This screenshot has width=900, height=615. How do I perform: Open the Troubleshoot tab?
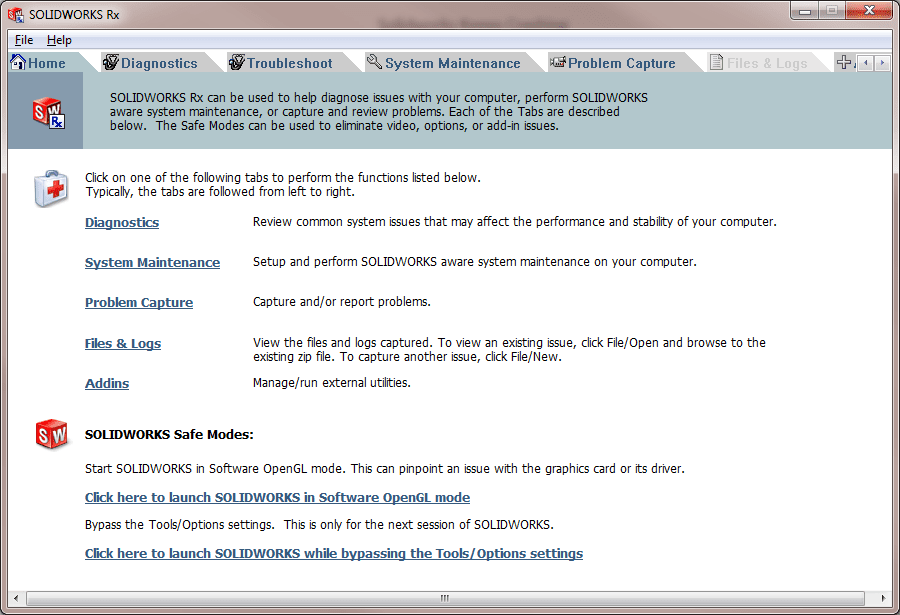pyautogui.click(x=280, y=63)
